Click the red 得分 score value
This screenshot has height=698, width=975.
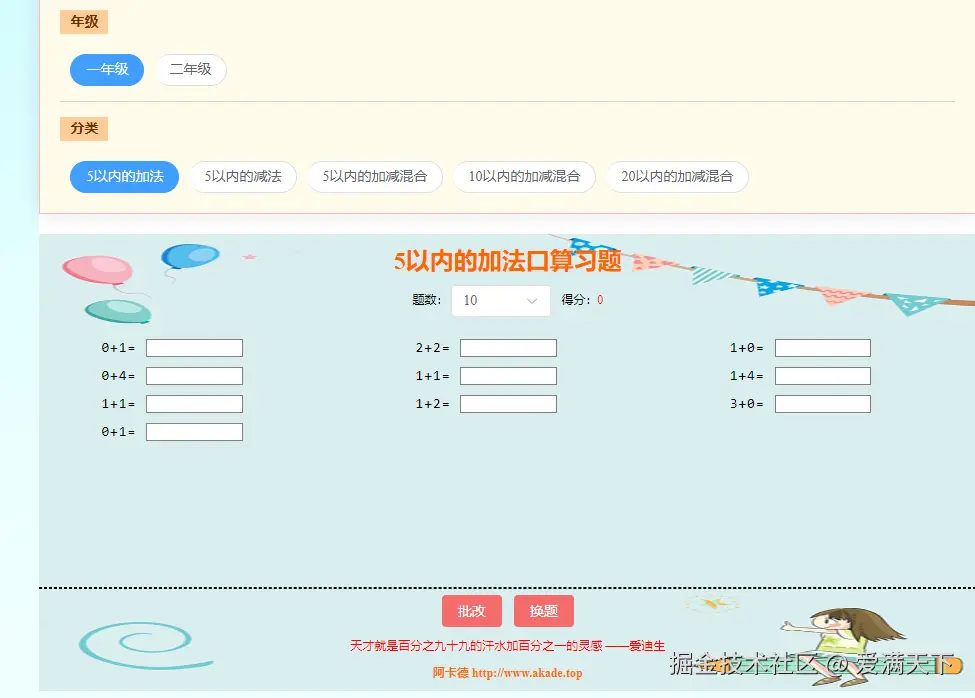pyautogui.click(x=601, y=300)
